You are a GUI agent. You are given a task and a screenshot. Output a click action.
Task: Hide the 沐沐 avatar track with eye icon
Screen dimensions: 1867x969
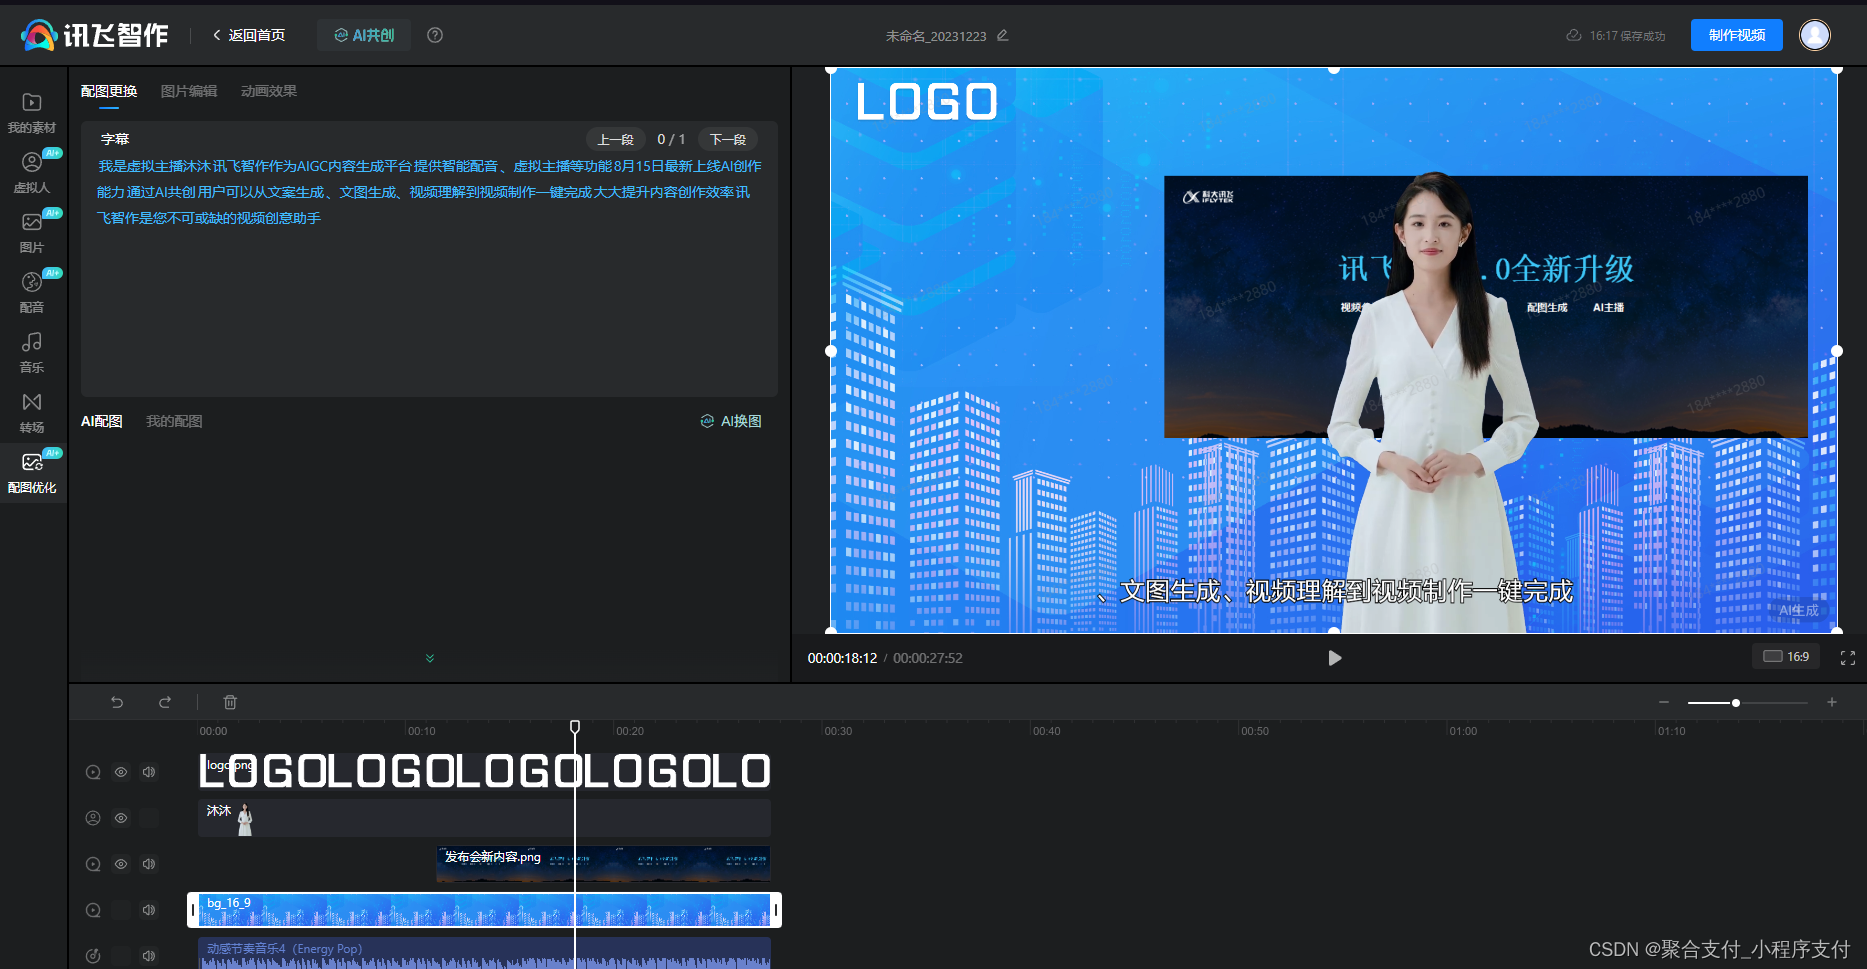pos(121,818)
